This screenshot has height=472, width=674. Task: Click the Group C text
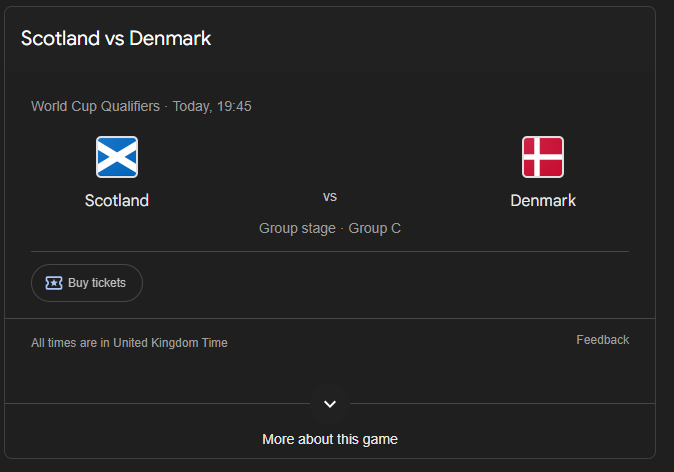375,228
